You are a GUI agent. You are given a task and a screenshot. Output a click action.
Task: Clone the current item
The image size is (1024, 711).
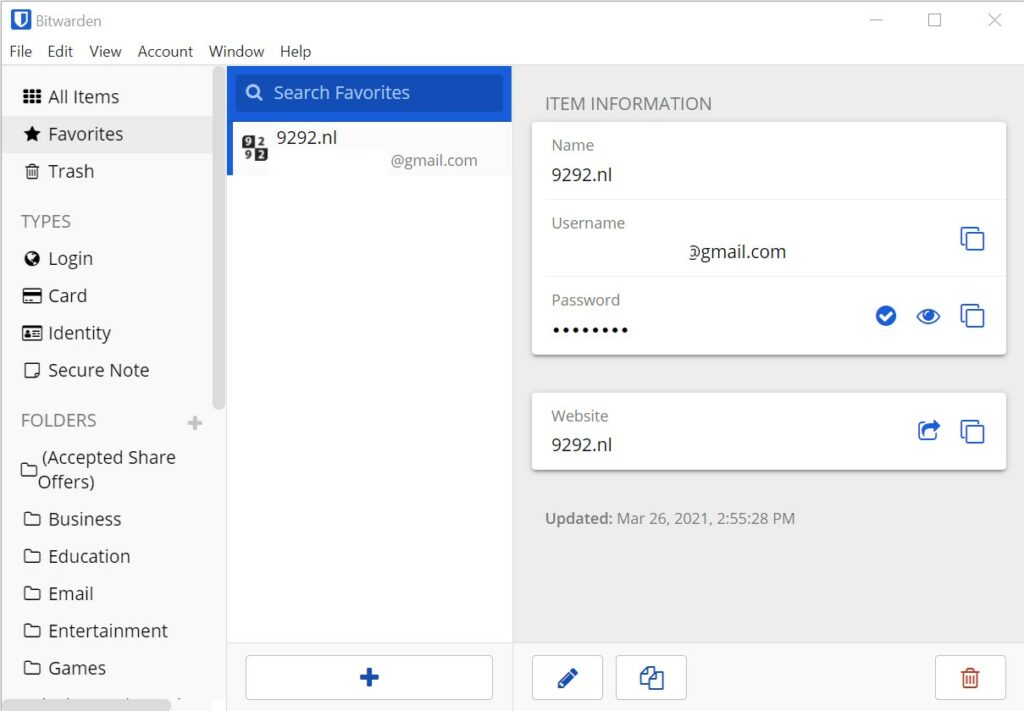point(651,677)
